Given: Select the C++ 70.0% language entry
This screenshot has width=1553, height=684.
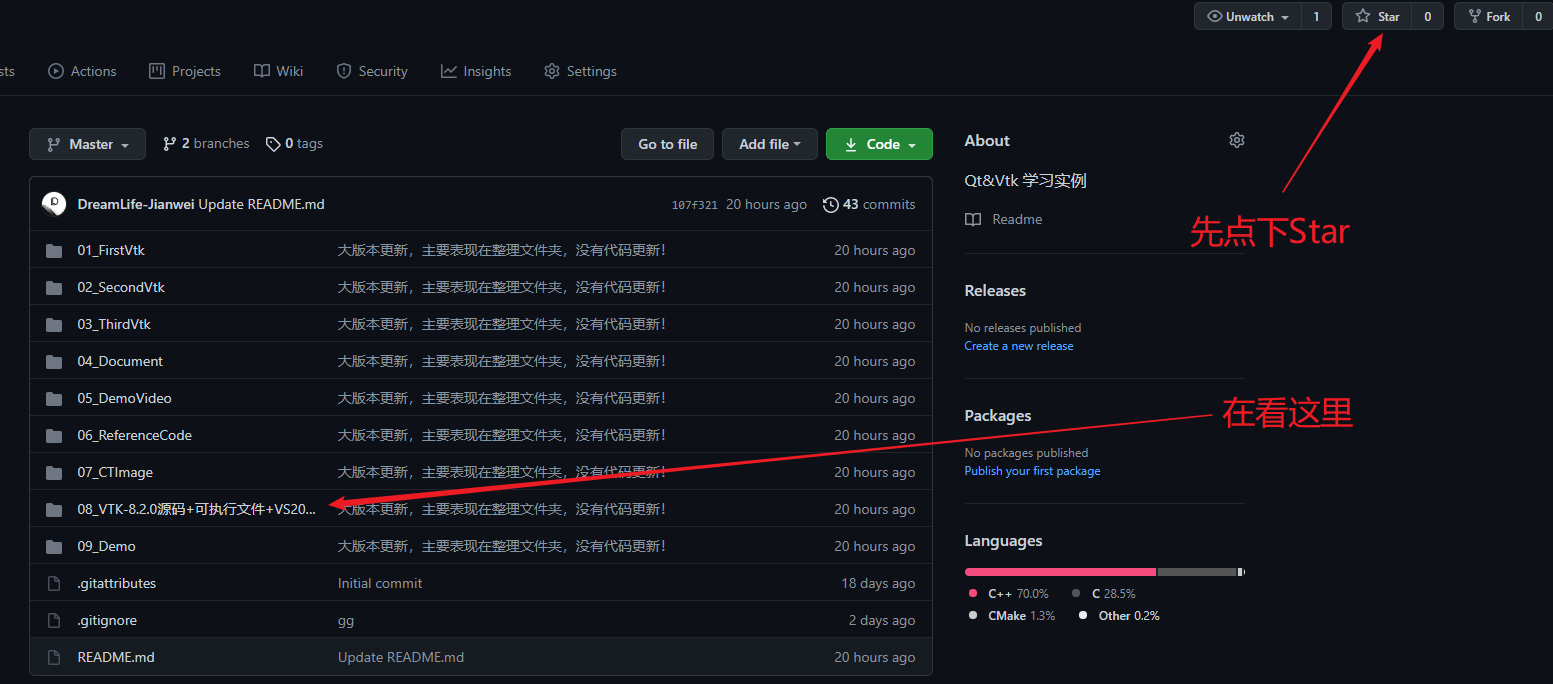Looking at the screenshot, I should coord(1009,593).
